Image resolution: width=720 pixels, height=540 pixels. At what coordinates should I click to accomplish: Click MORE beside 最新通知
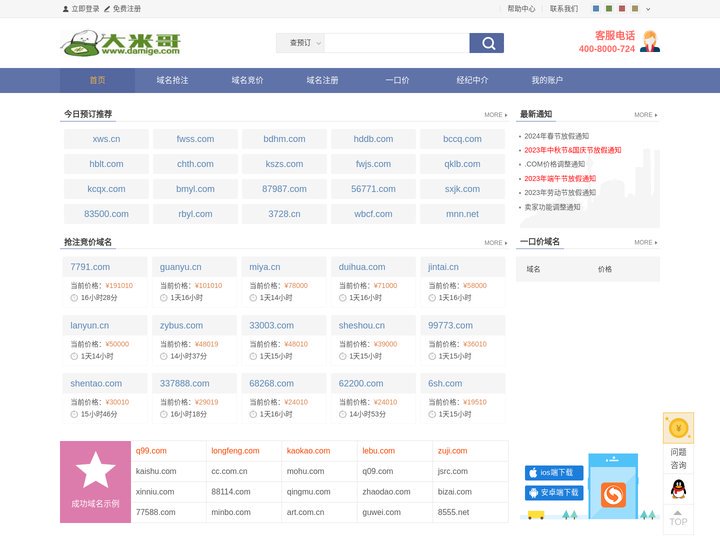(646, 115)
